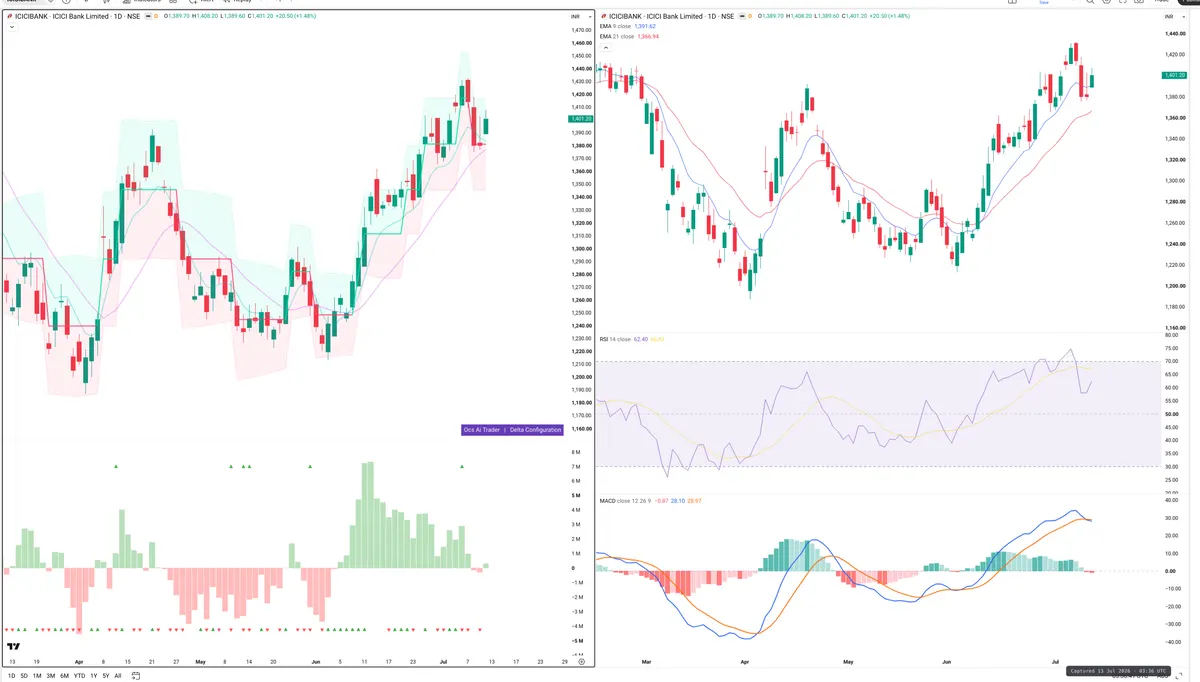Click the MACD signal value 28.97
This screenshot has width=1200, height=682.
tap(695, 501)
